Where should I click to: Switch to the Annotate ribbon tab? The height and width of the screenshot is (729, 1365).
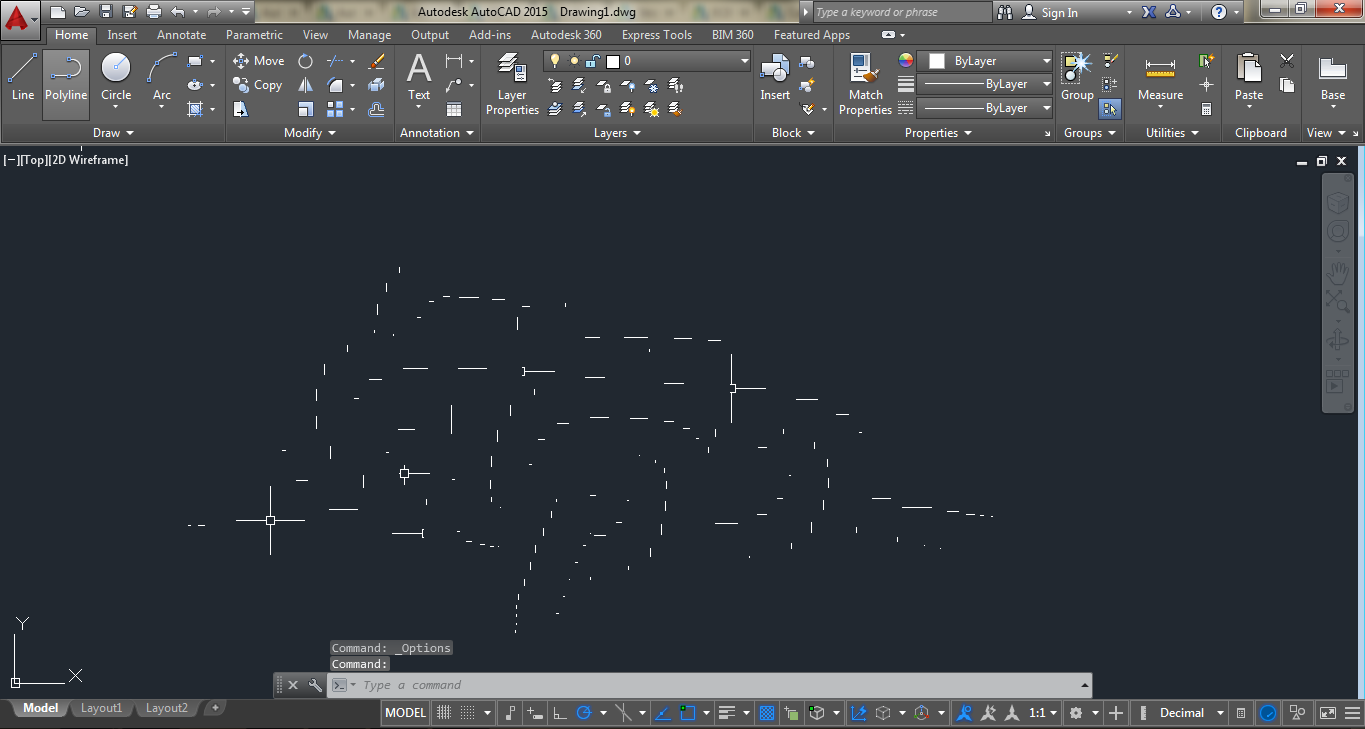click(181, 34)
